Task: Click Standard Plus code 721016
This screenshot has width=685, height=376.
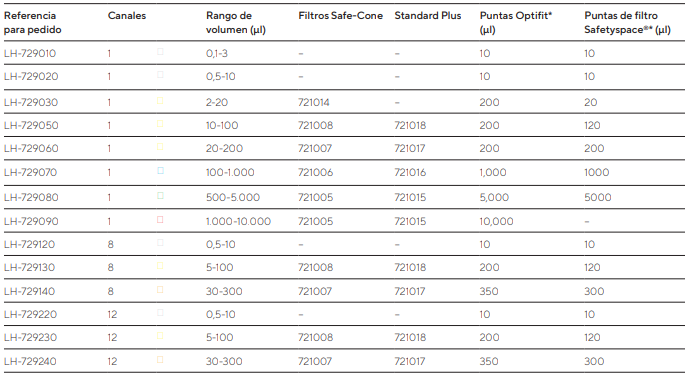Action: tap(410, 172)
